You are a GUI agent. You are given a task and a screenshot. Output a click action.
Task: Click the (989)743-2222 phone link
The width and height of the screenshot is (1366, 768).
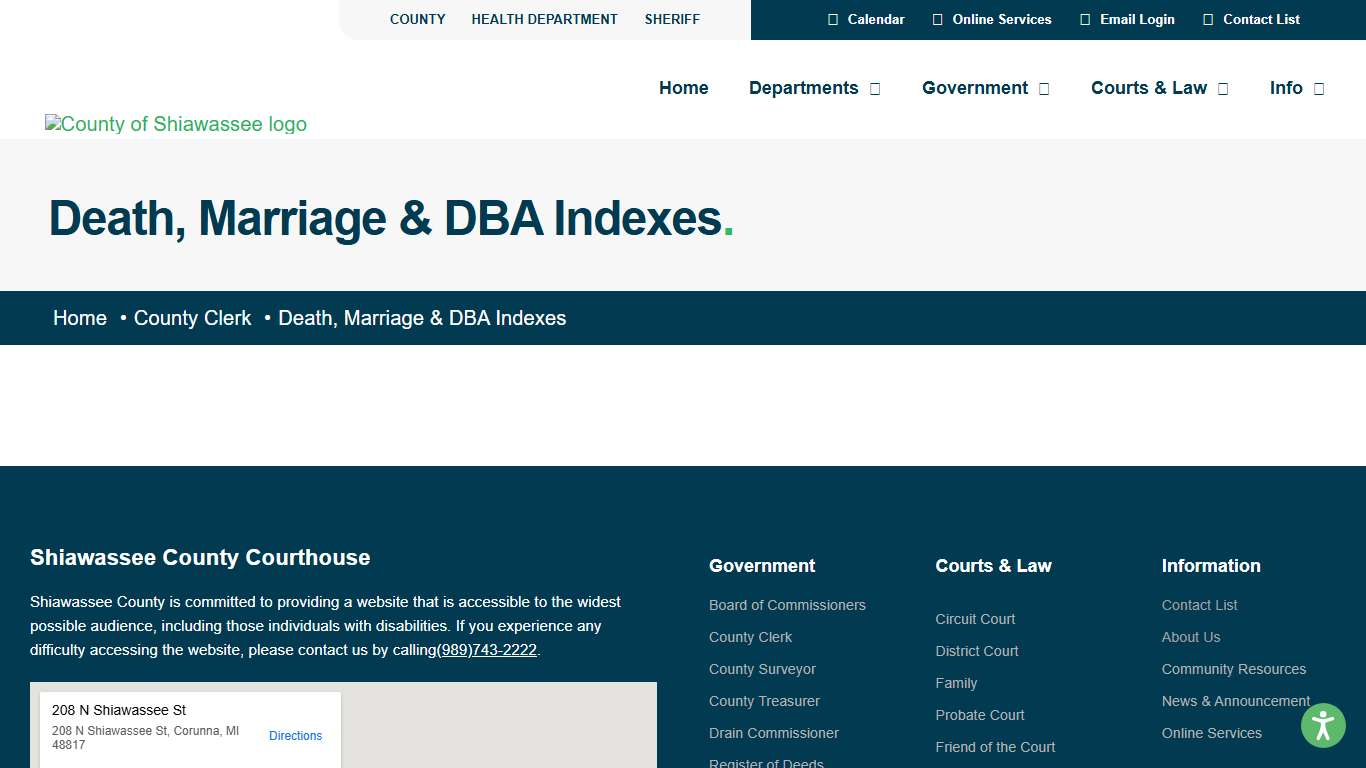(x=487, y=649)
